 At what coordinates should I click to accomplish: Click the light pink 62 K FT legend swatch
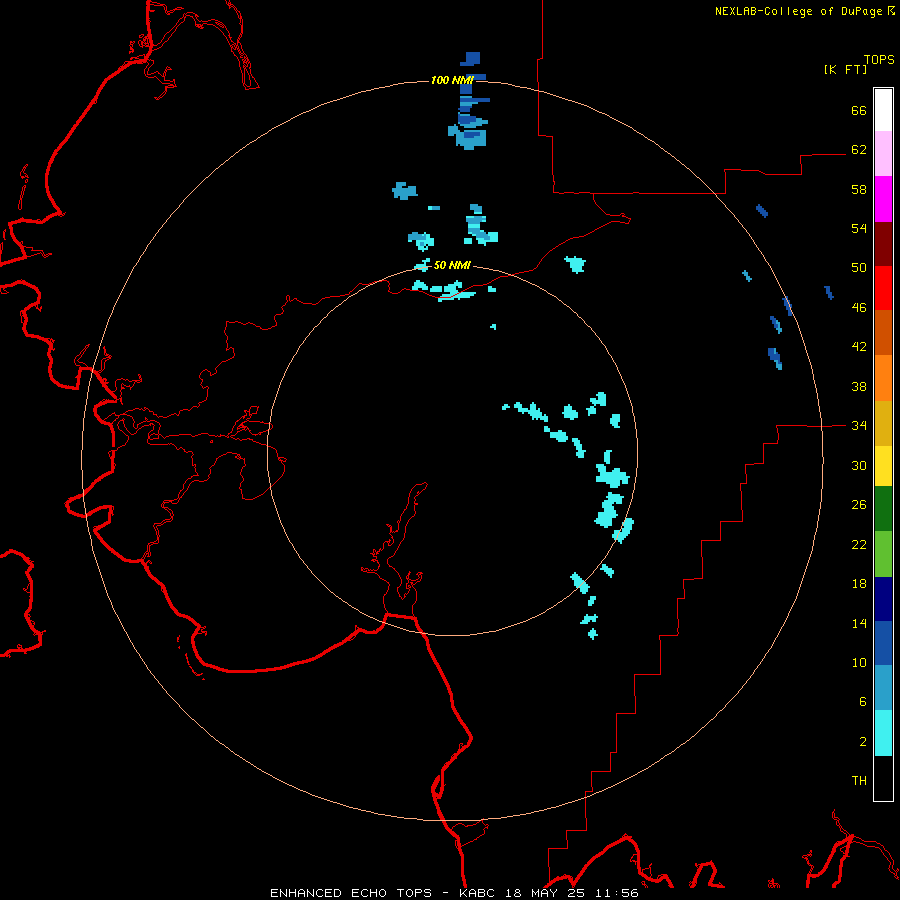pyautogui.click(x=883, y=153)
